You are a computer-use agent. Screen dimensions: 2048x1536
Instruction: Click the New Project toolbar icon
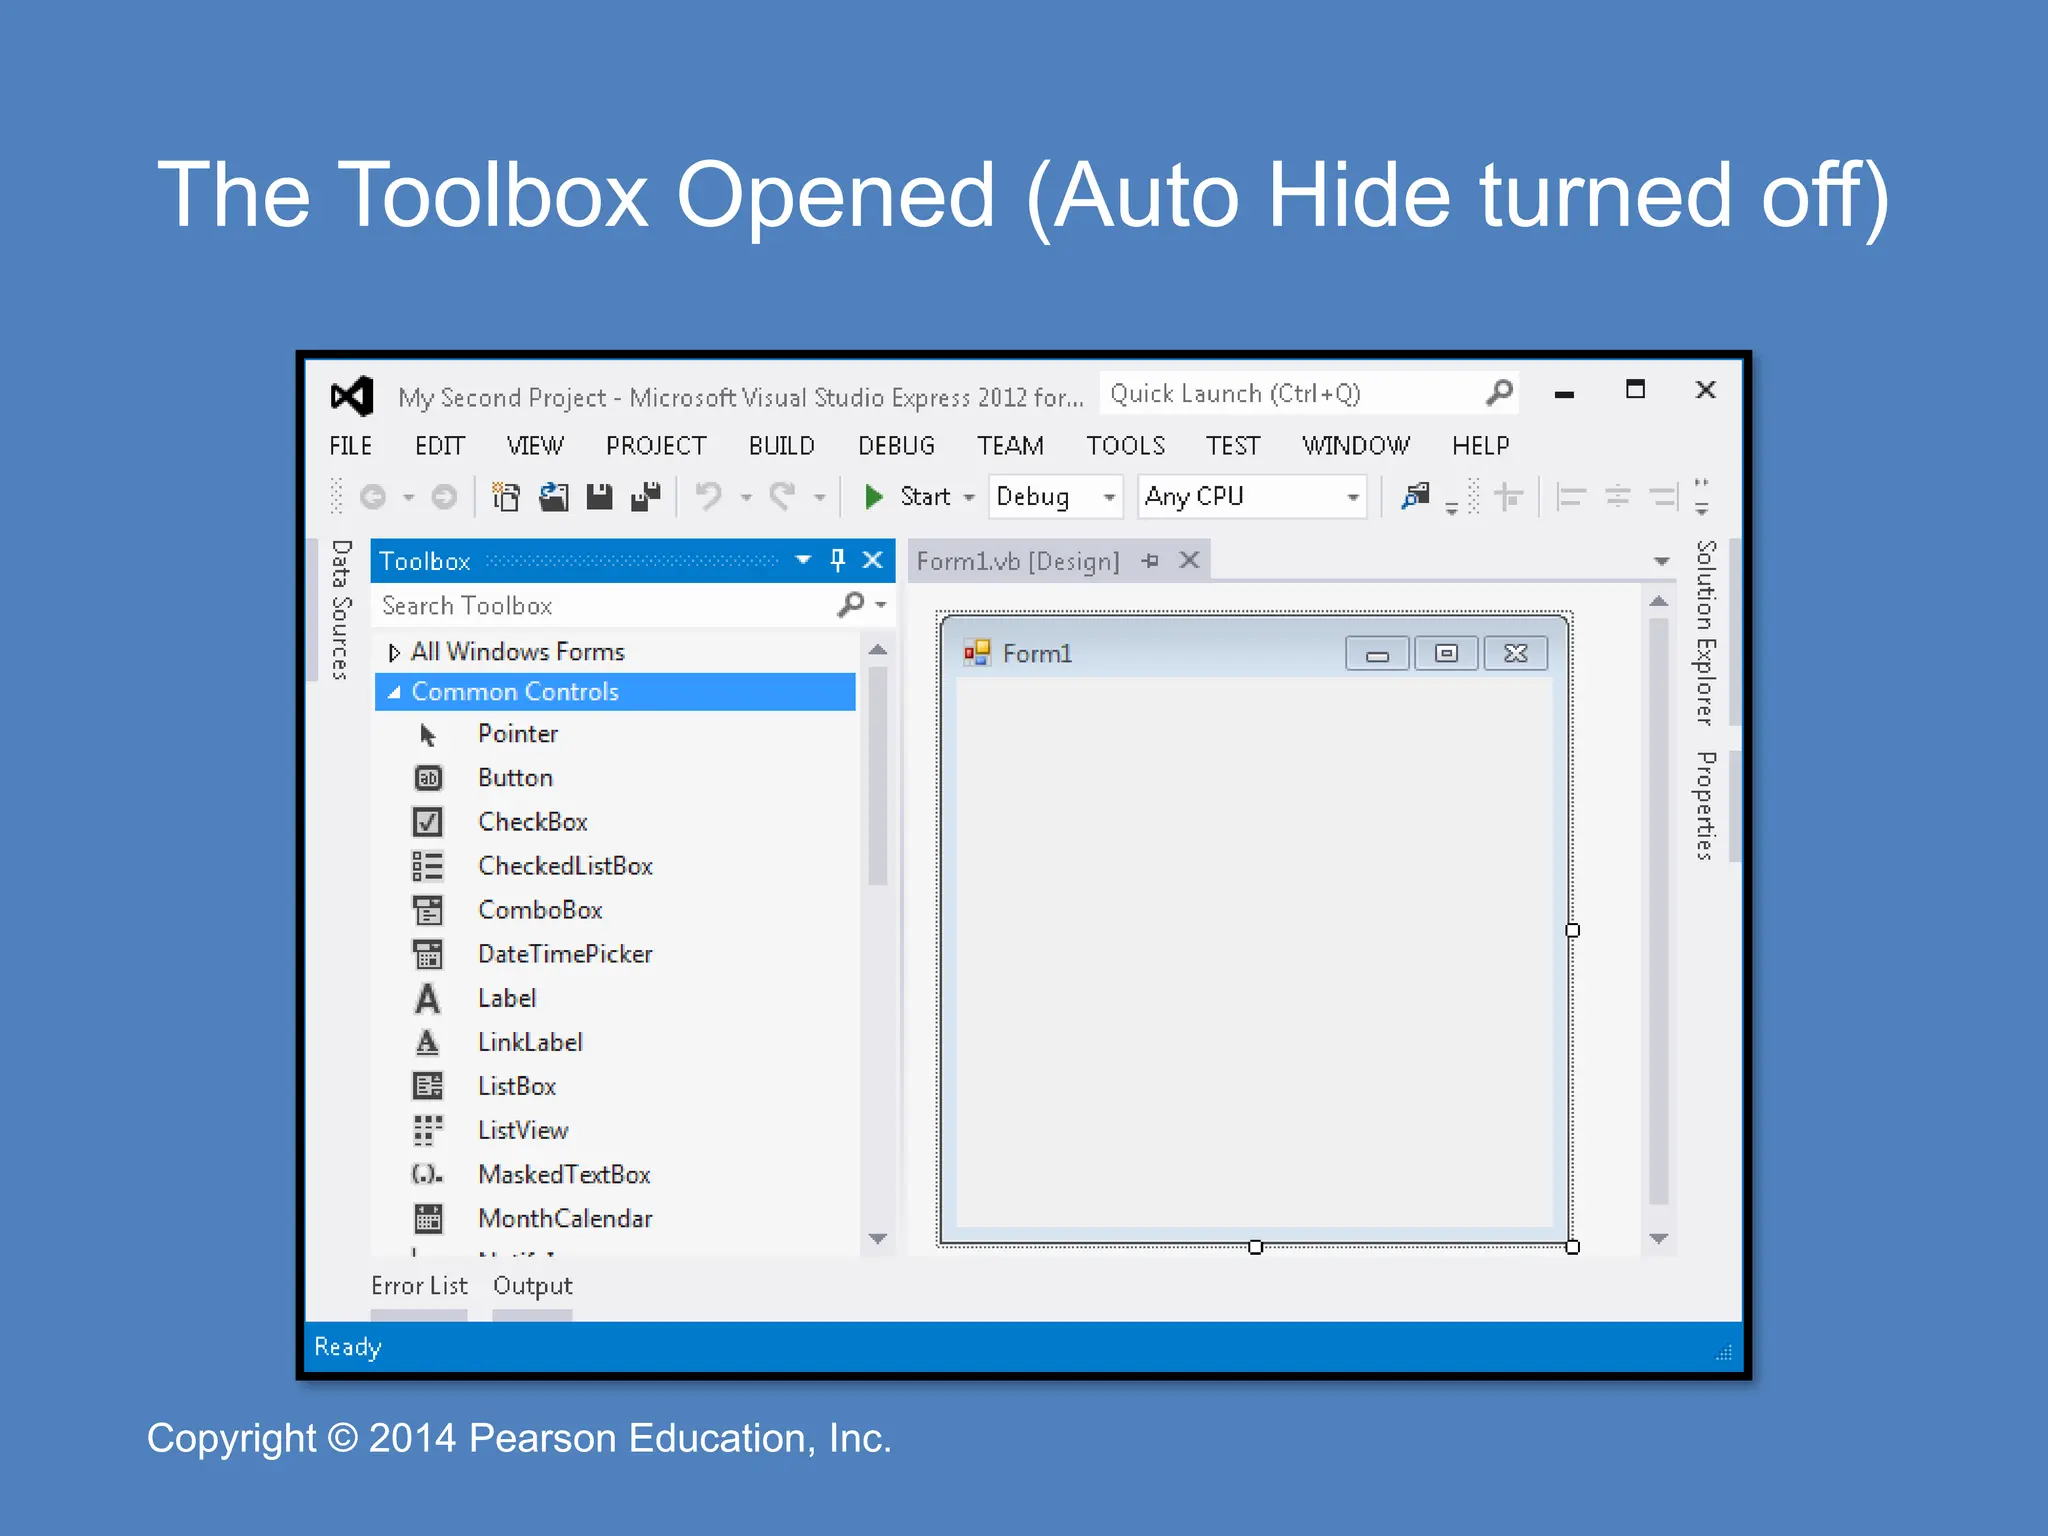(506, 497)
